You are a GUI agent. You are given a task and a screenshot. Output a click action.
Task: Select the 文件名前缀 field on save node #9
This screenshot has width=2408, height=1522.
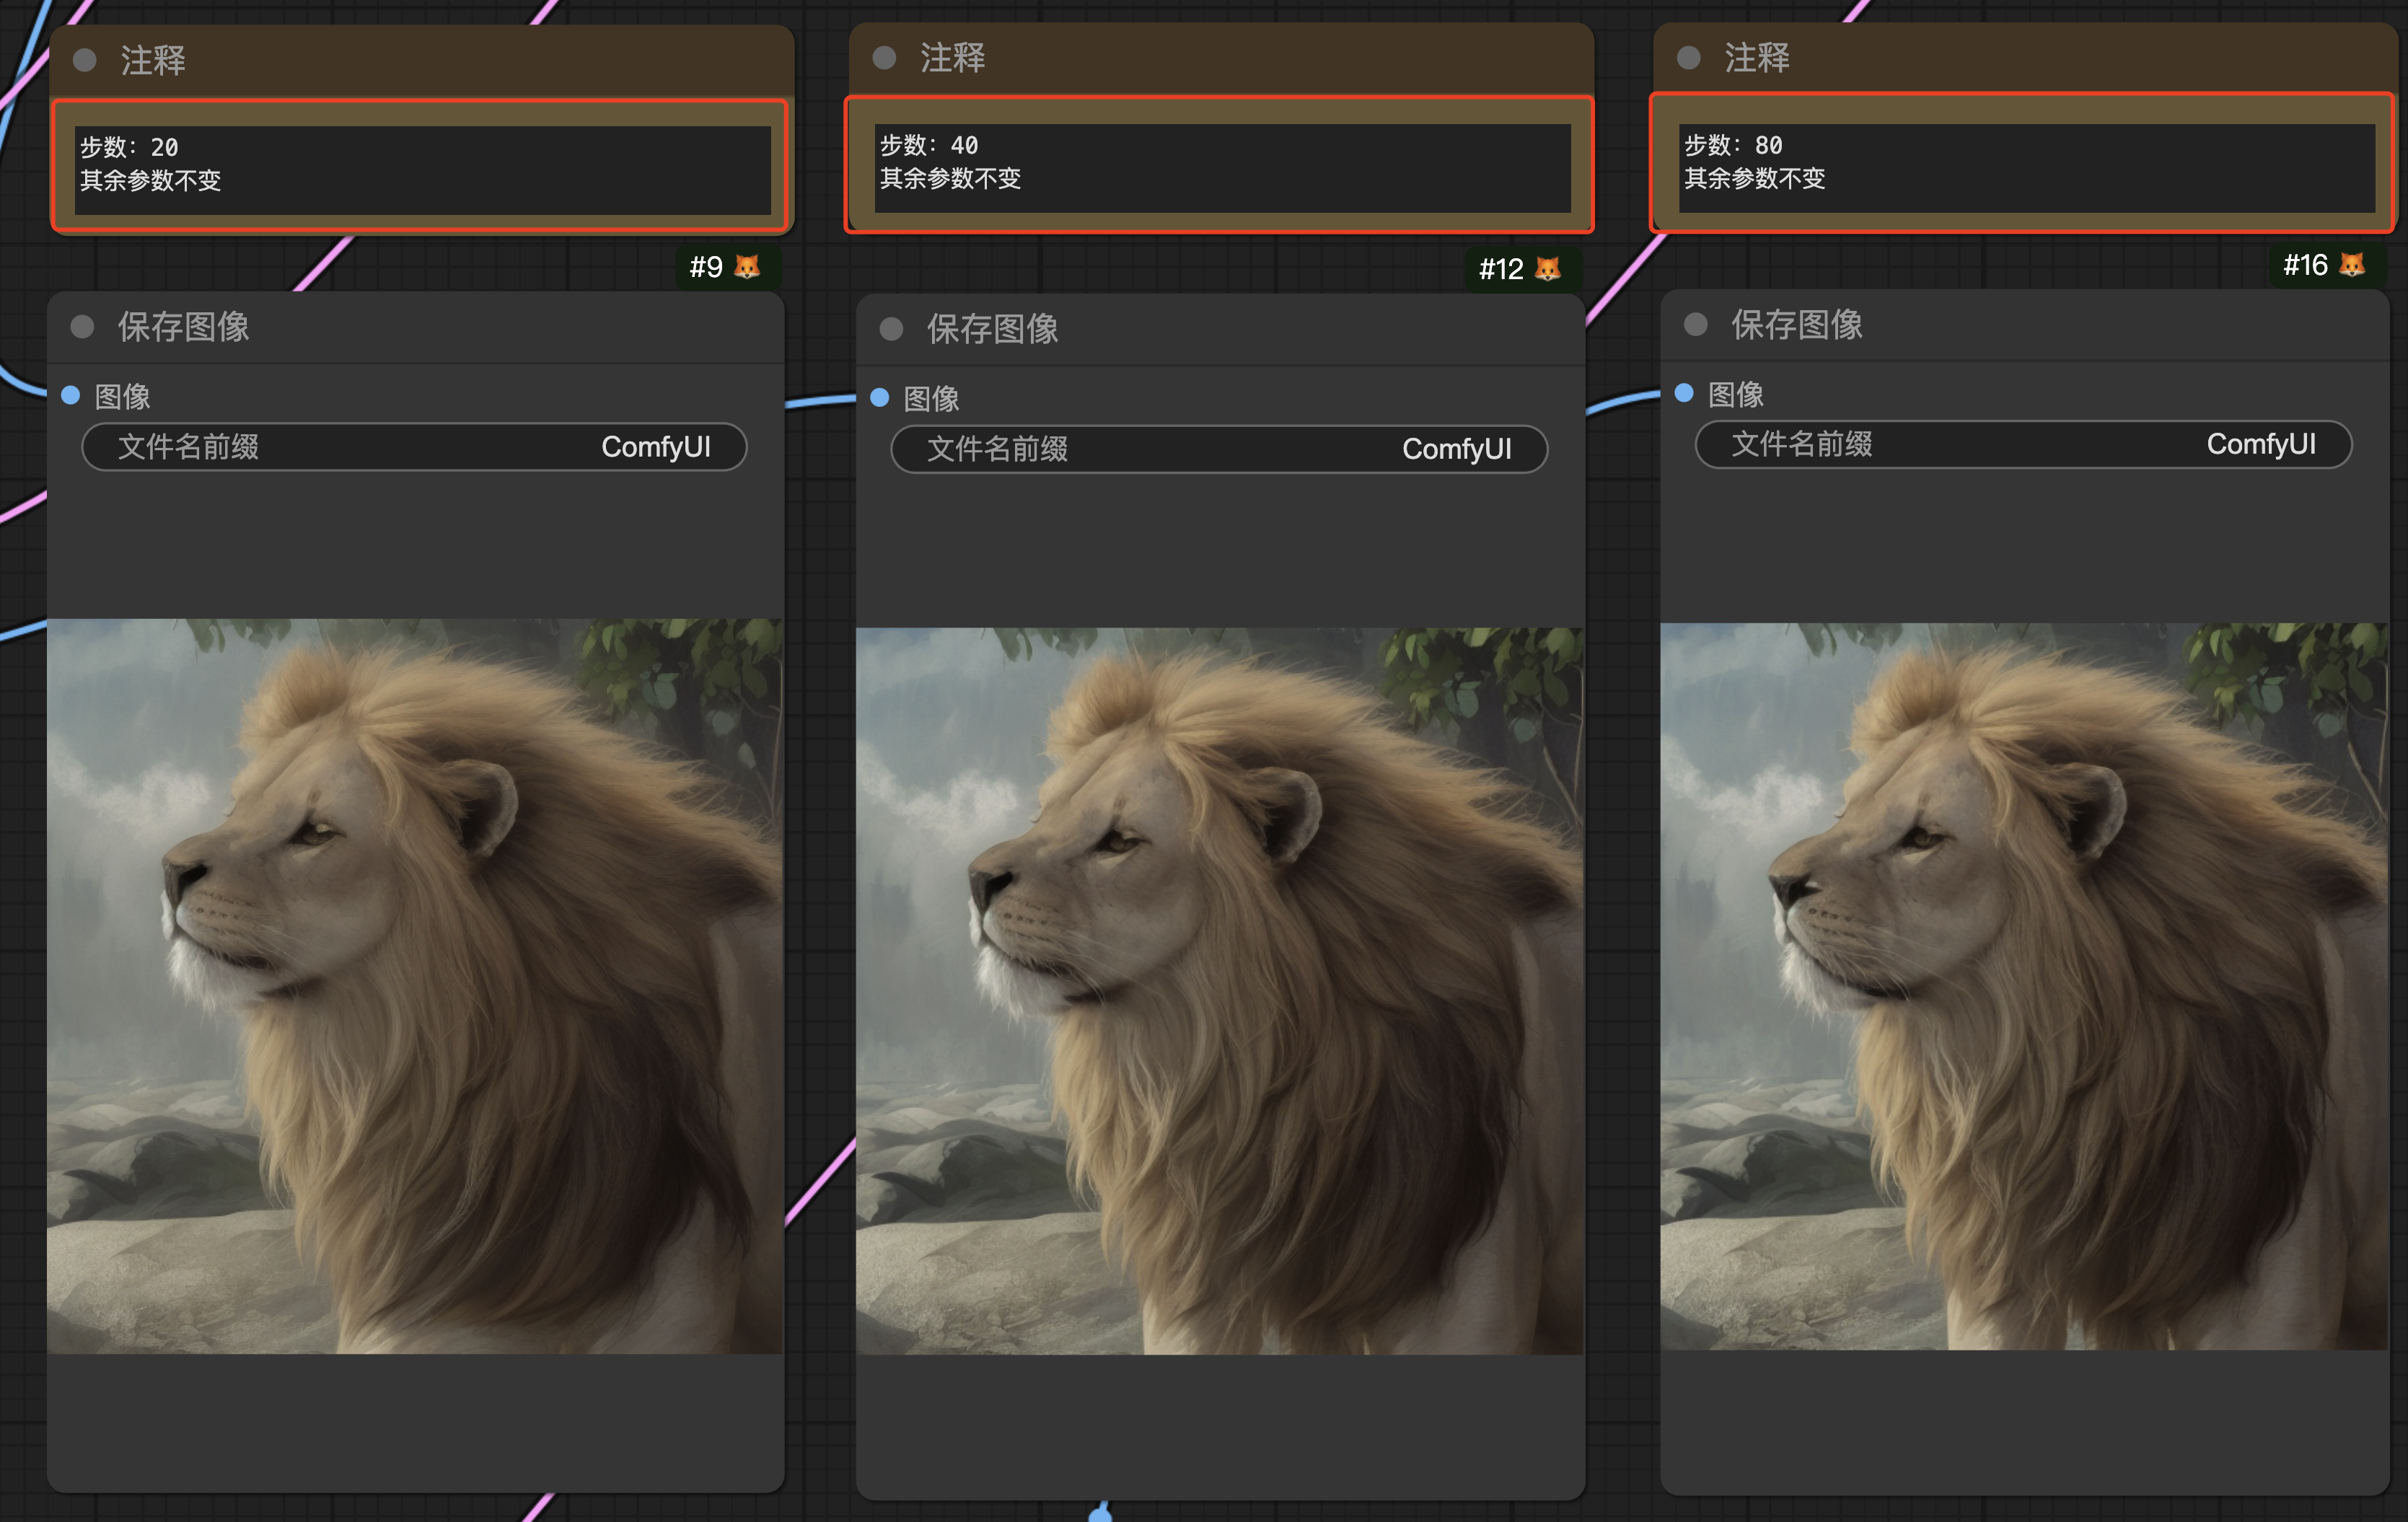coord(415,447)
